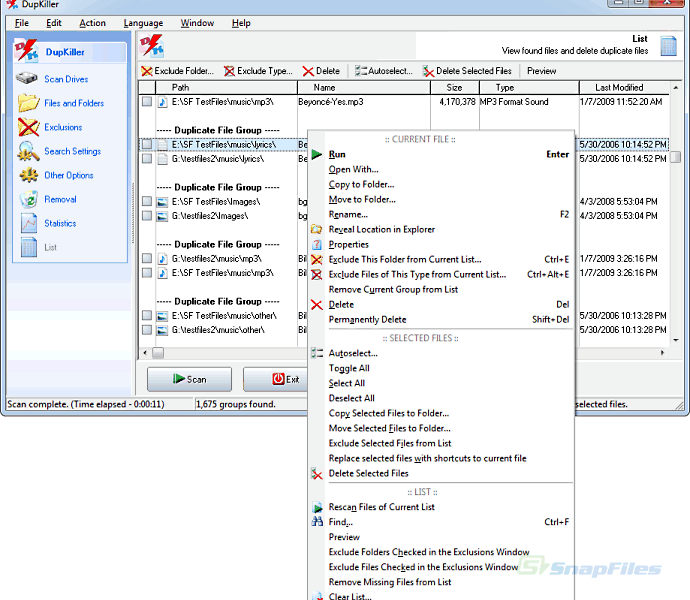Choose Remove Current Group from List

[441, 289]
